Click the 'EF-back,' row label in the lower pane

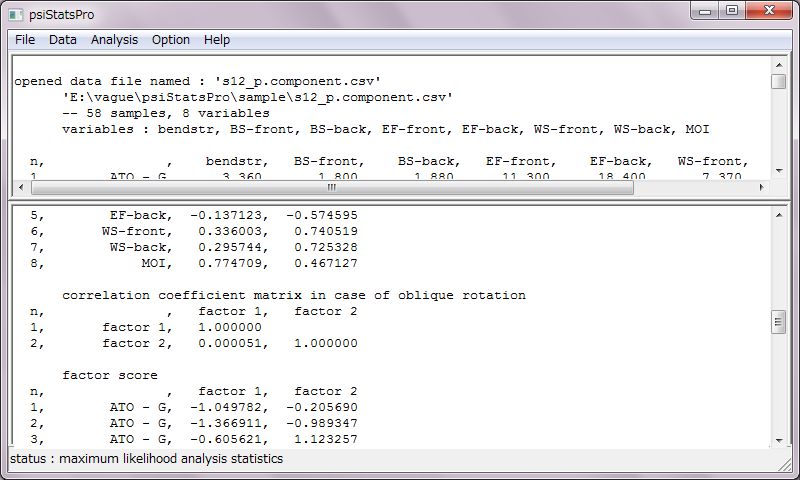click(x=141, y=216)
